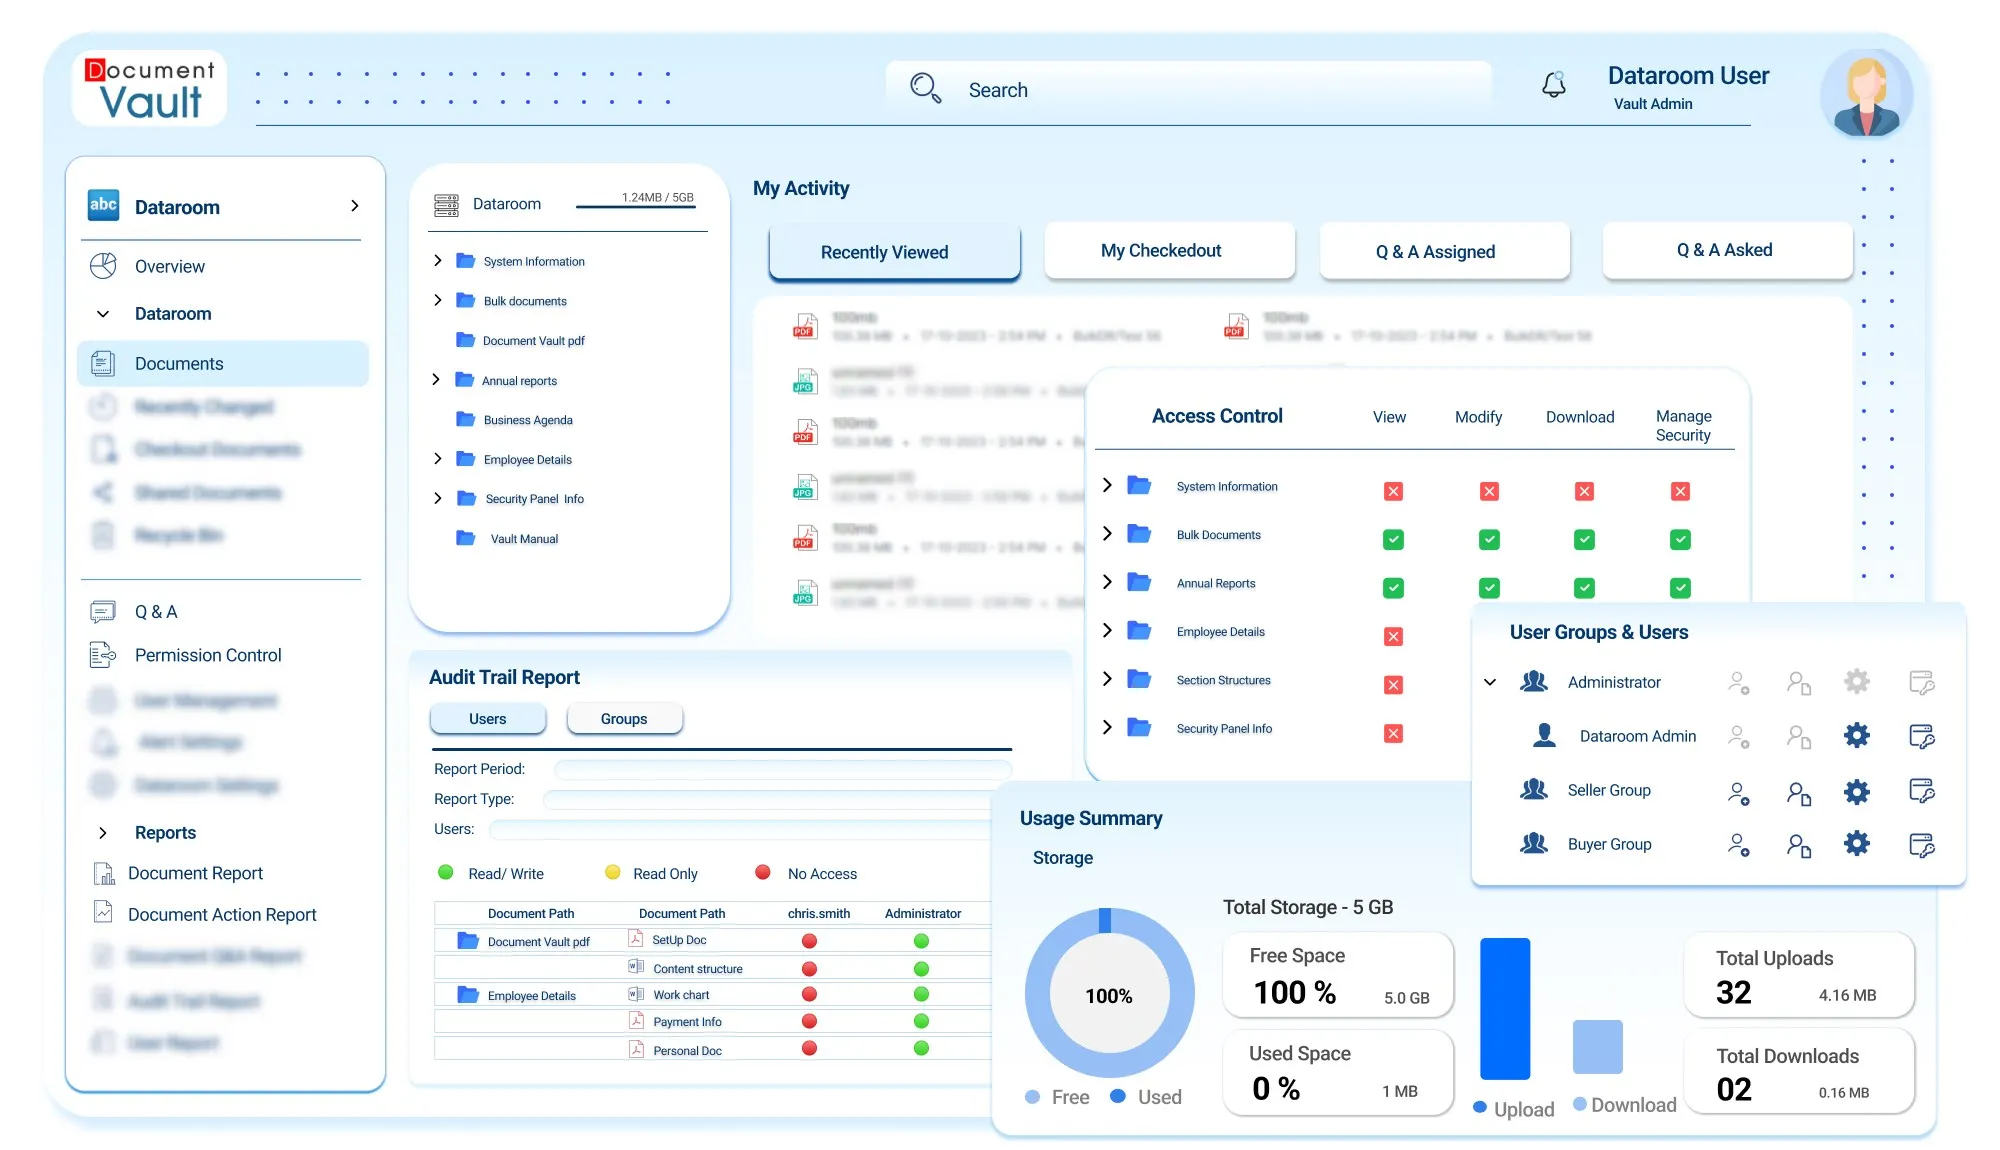Toggle Download permission for Annual Reports
Image resolution: width=2000 pixels, height=1150 pixels.
[1584, 588]
